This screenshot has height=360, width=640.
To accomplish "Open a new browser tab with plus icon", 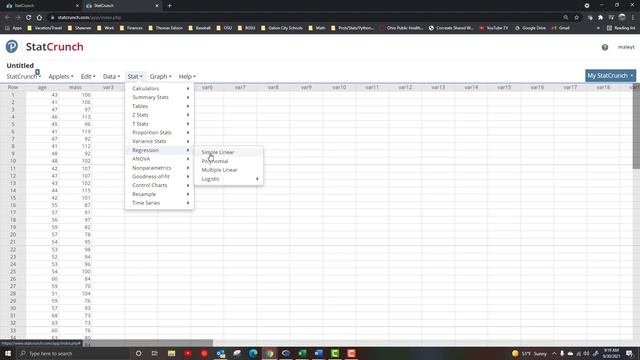I will click(x=169, y=6).
